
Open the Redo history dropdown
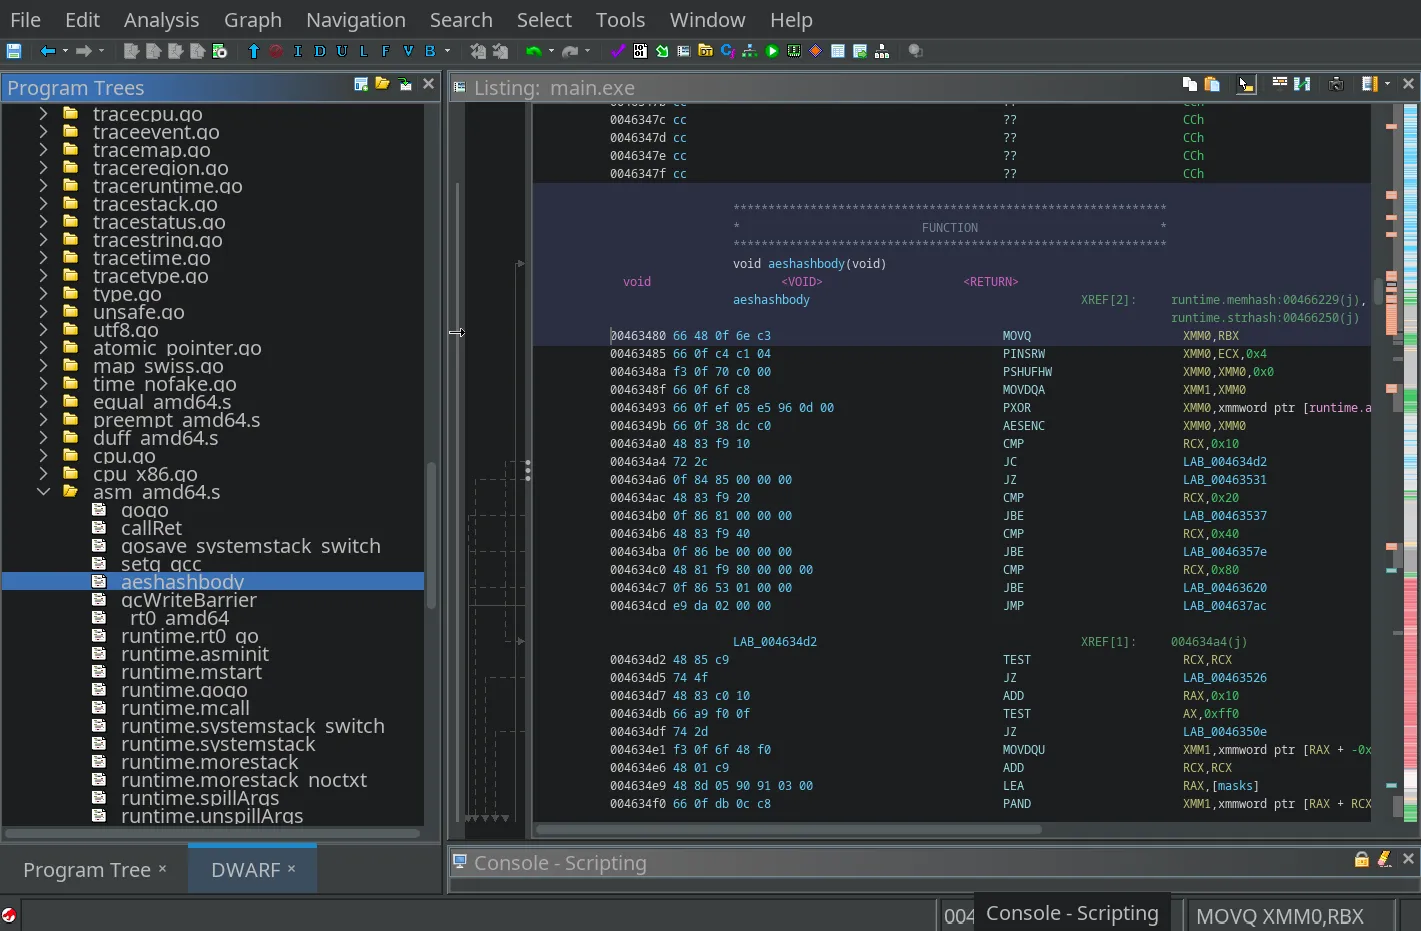coord(587,51)
